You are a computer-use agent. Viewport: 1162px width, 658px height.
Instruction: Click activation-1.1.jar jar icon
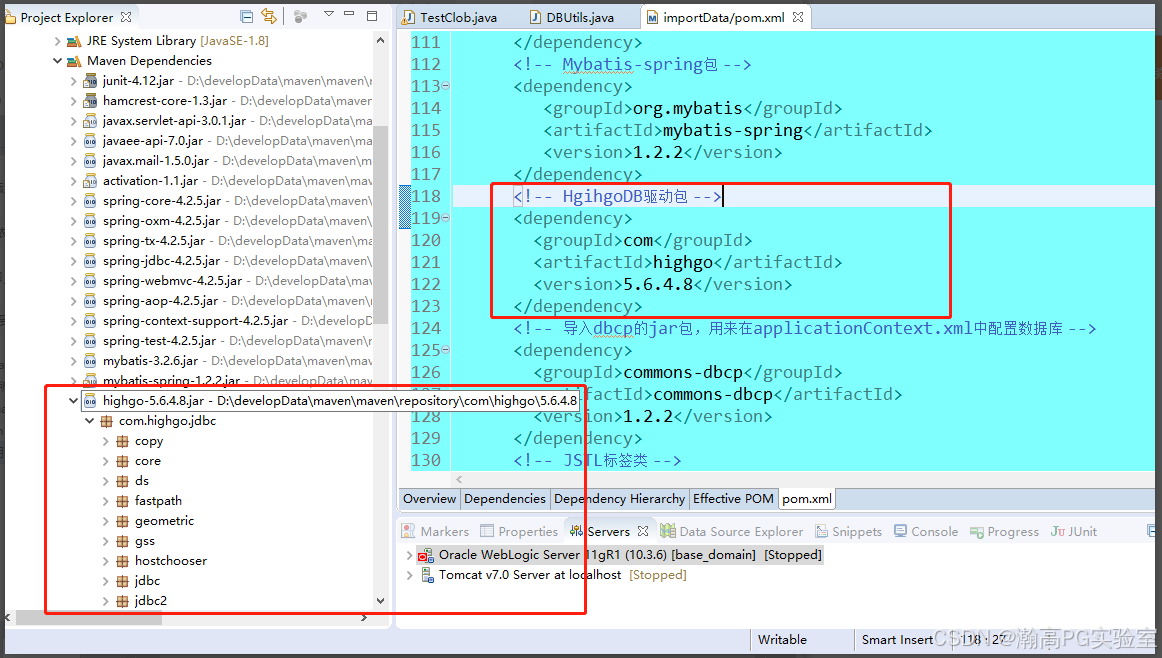[90, 181]
